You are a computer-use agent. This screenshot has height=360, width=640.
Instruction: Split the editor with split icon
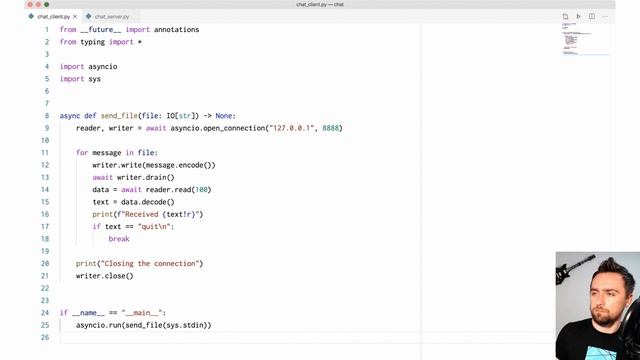click(592, 16)
